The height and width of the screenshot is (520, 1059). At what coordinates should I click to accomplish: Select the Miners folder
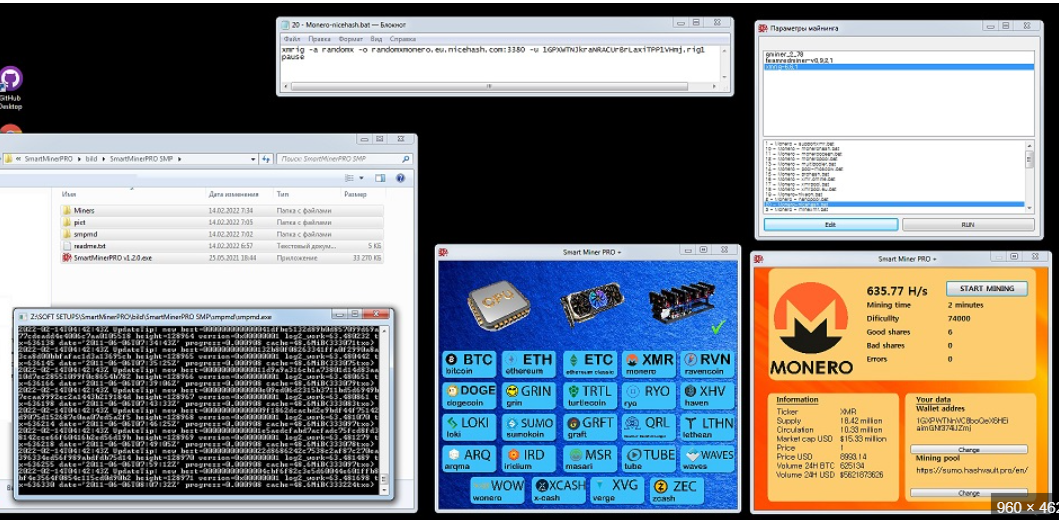click(222, 211)
